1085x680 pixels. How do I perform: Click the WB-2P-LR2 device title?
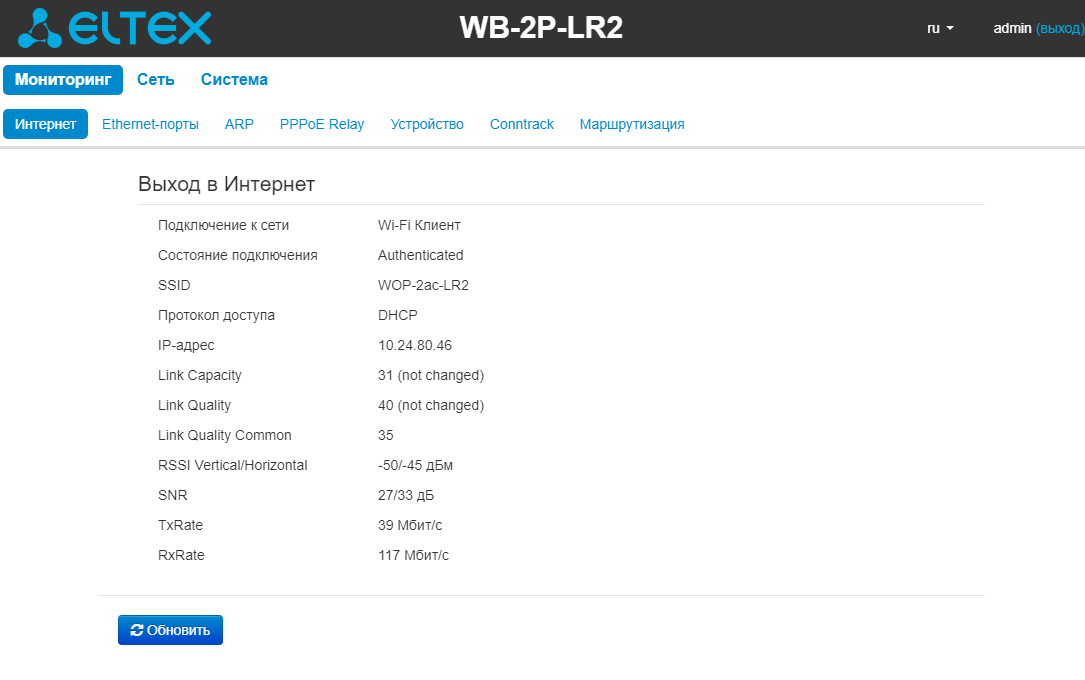(541, 28)
